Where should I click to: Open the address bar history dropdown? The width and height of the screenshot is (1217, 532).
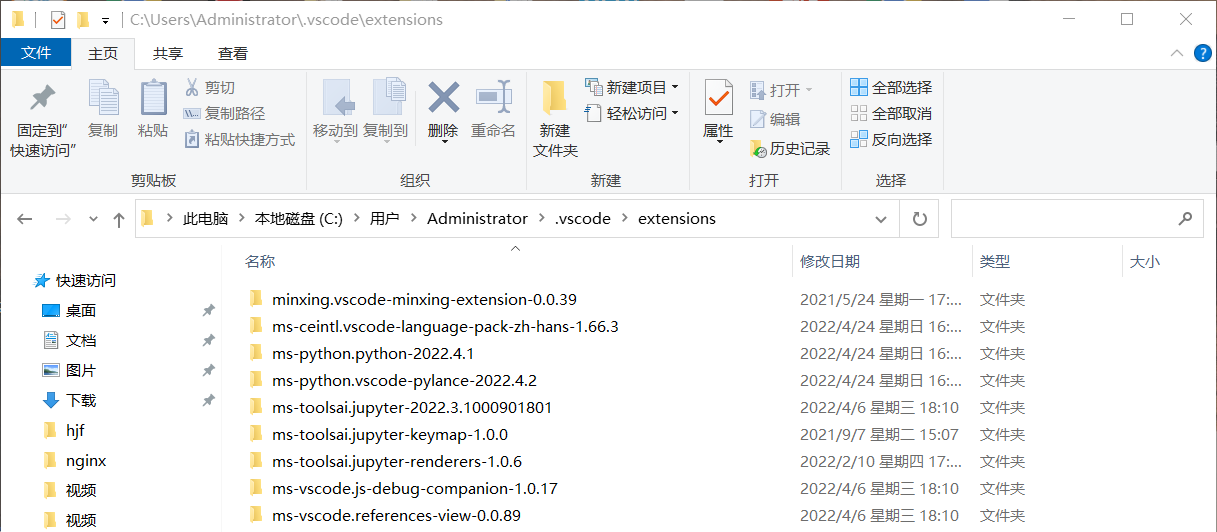coord(881,219)
